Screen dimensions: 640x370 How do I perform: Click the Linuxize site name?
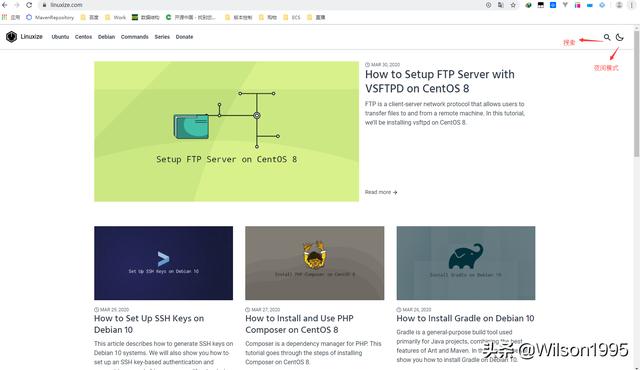point(31,37)
